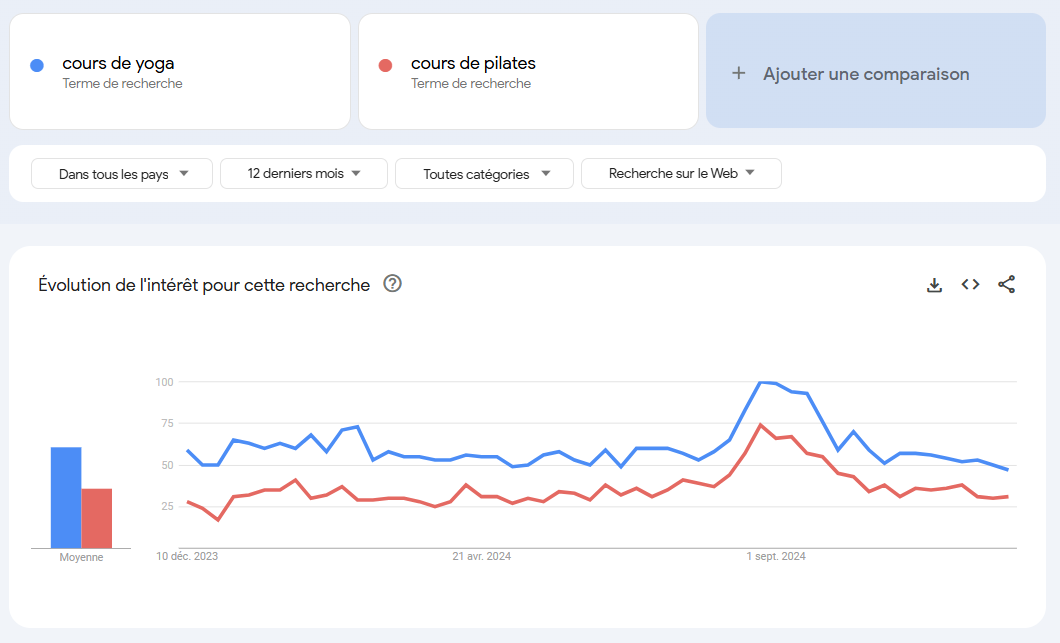The width and height of the screenshot is (1060, 643).
Task: Click the embed code icon
Action: (x=970, y=285)
